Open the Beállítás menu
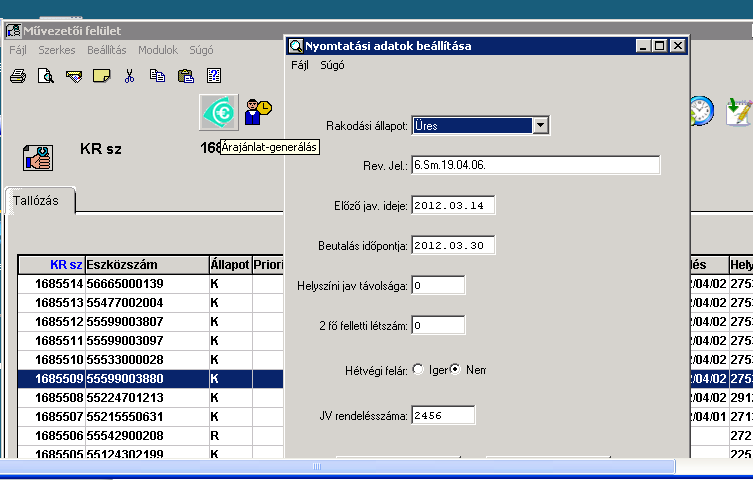Image resolution: width=753 pixels, height=480 pixels. coord(107,50)
